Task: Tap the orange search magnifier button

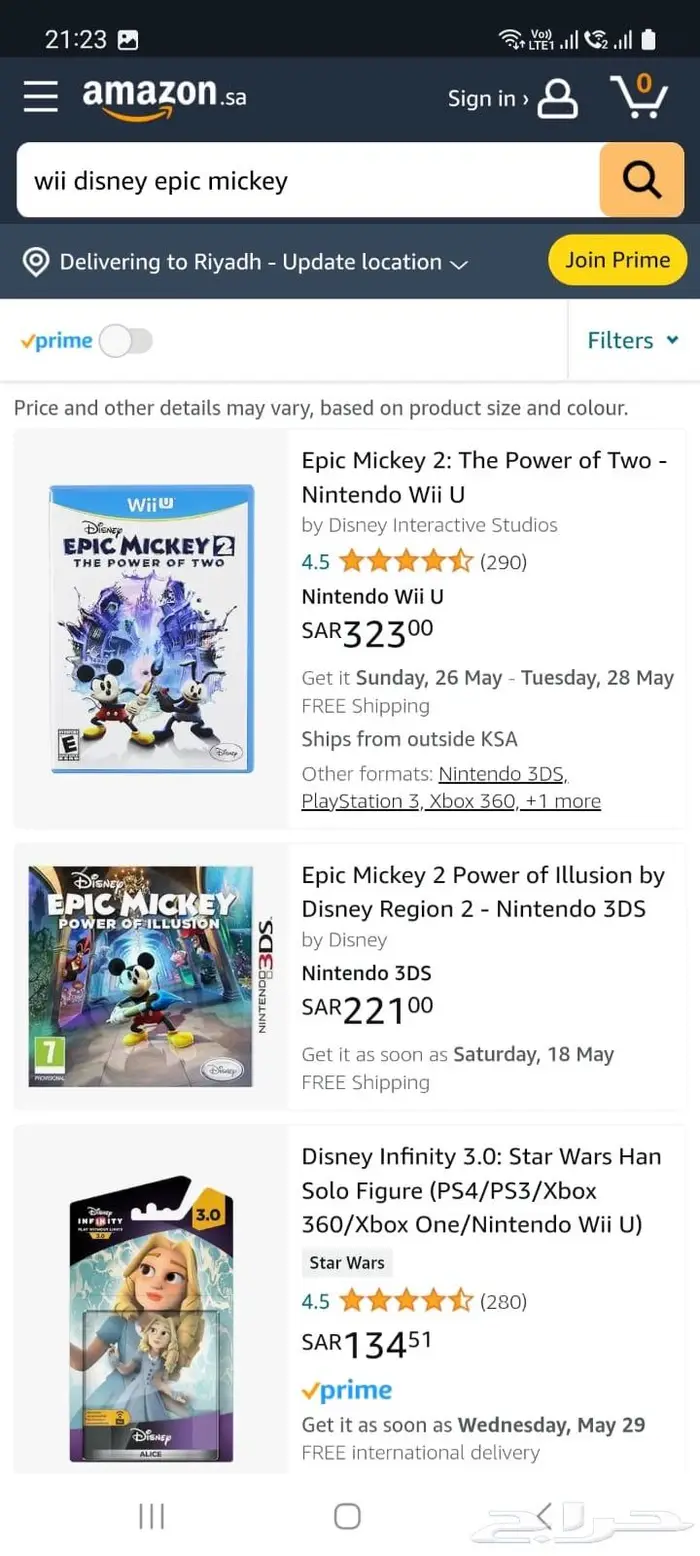Action: pos(641,180)
